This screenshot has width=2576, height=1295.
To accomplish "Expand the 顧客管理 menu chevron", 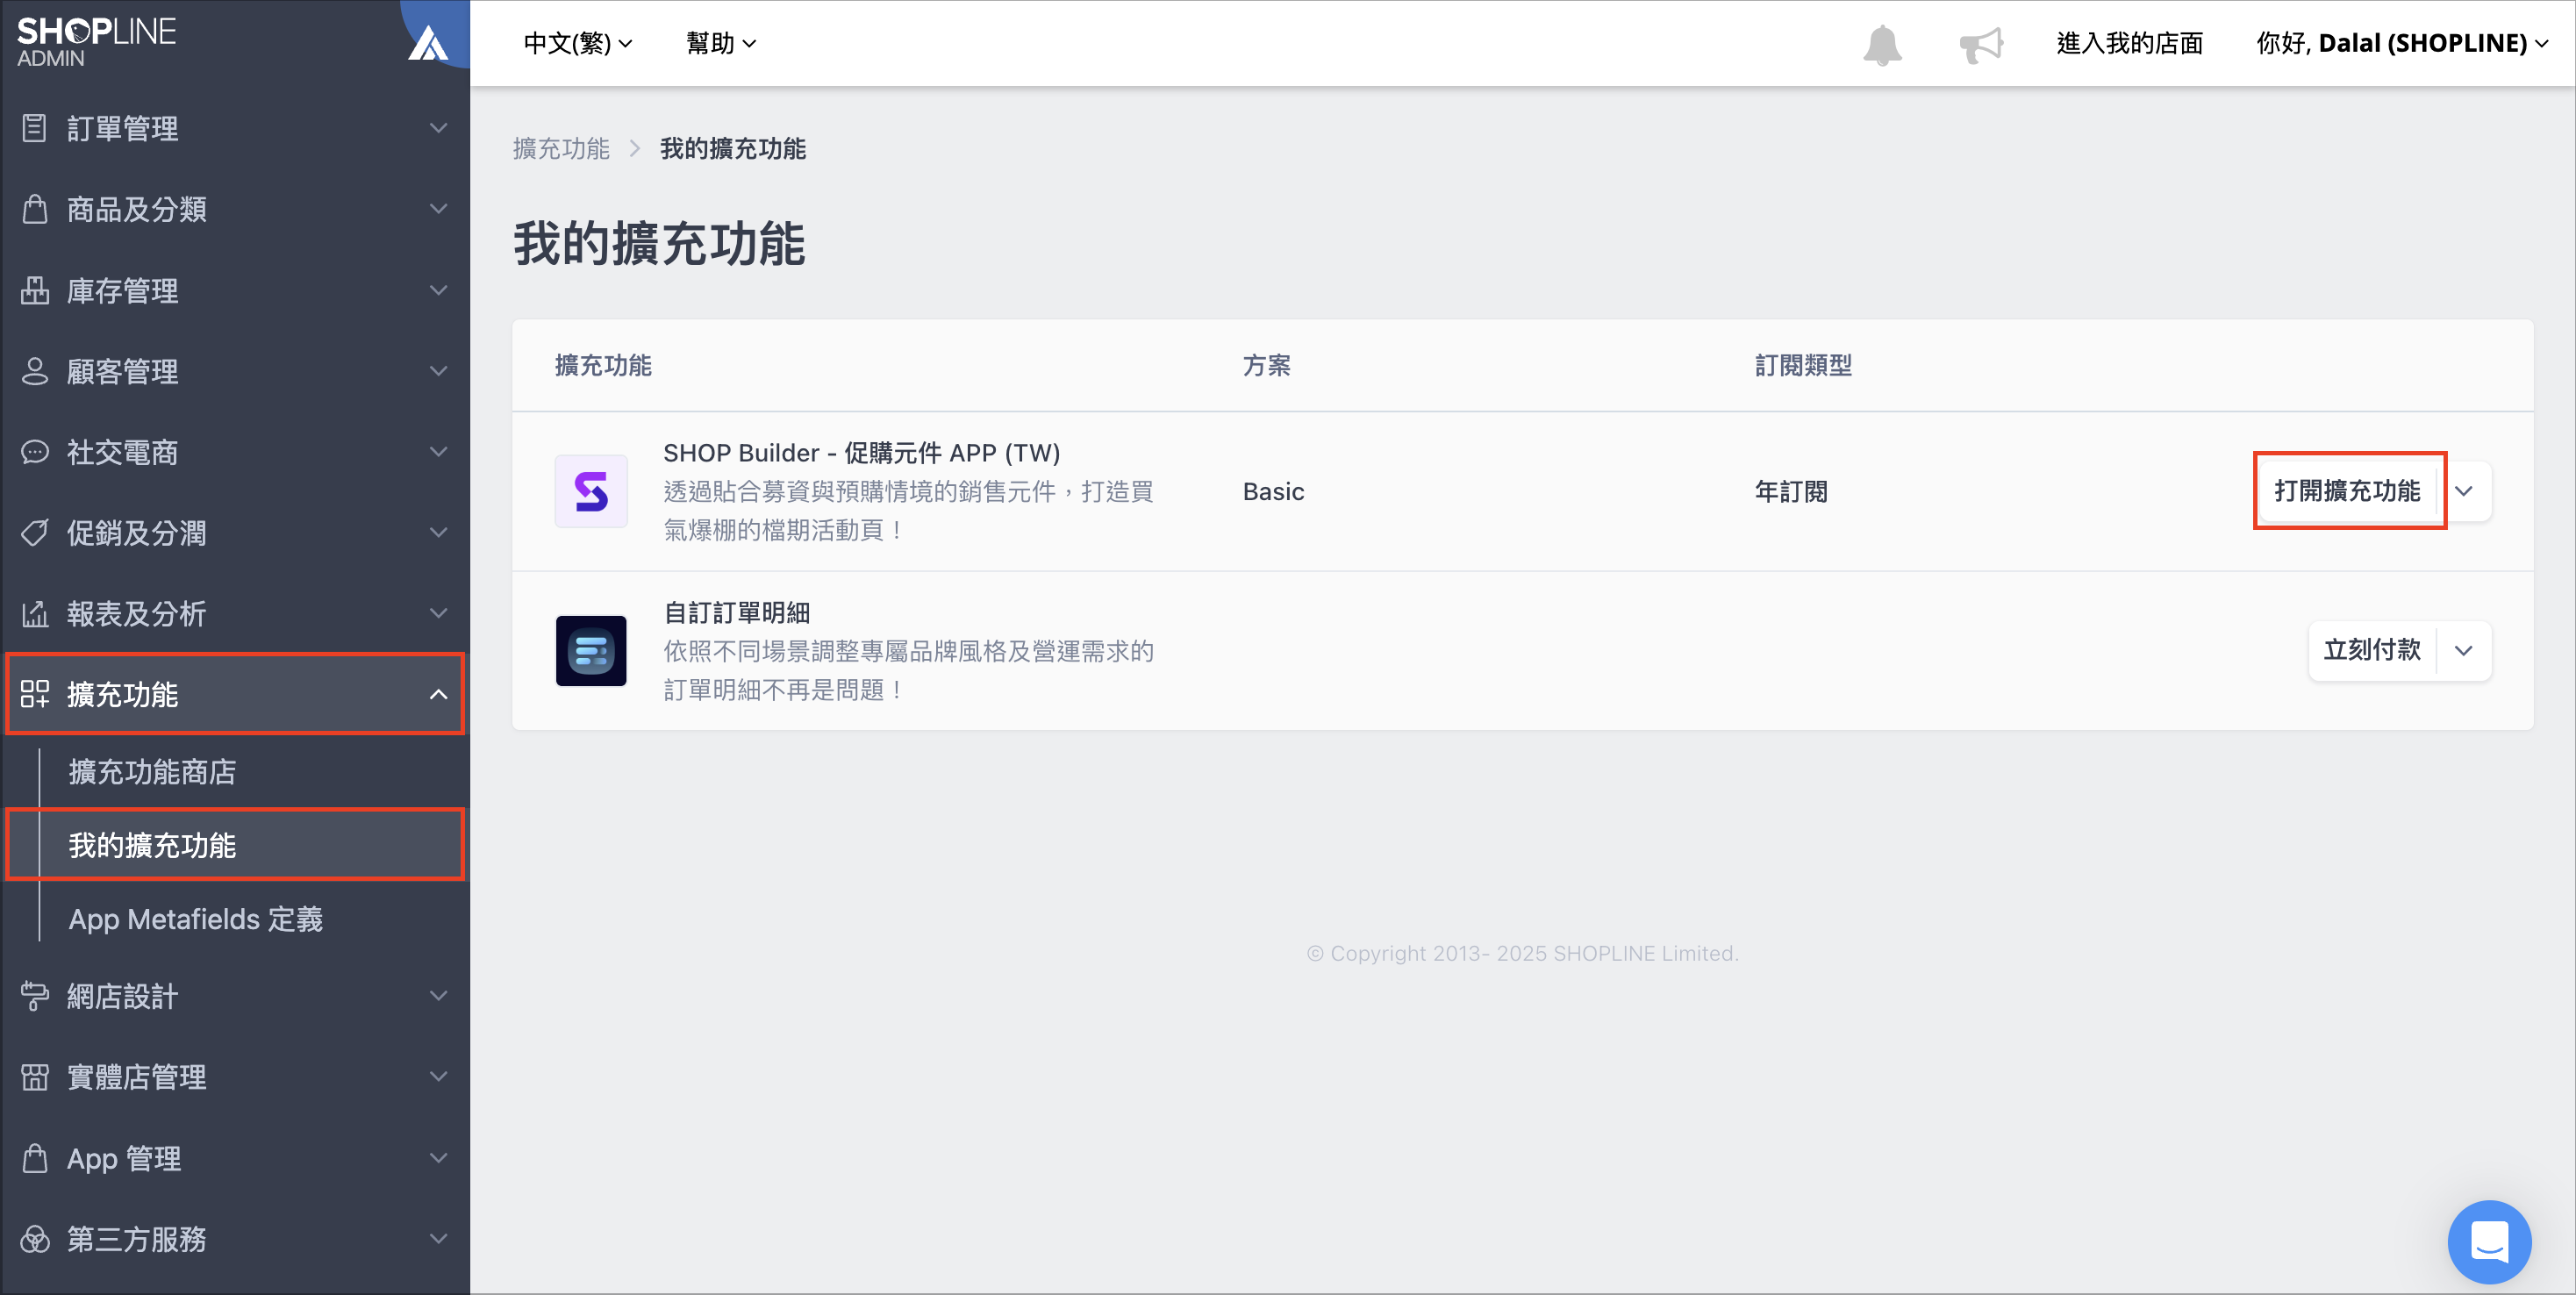I will click(438, 371).
